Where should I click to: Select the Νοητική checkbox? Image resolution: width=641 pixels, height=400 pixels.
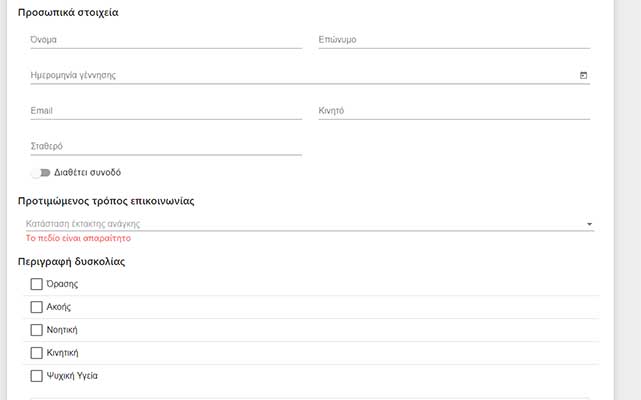tap(37, 330)
